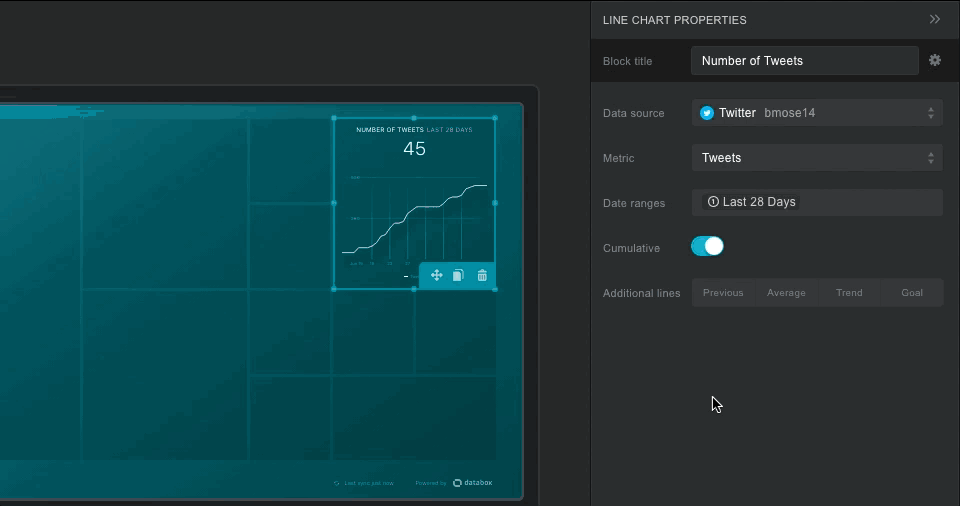Click the move icon on the chart block
The height and width of the screenshot is (506, 960).
[x=437, y=276]
